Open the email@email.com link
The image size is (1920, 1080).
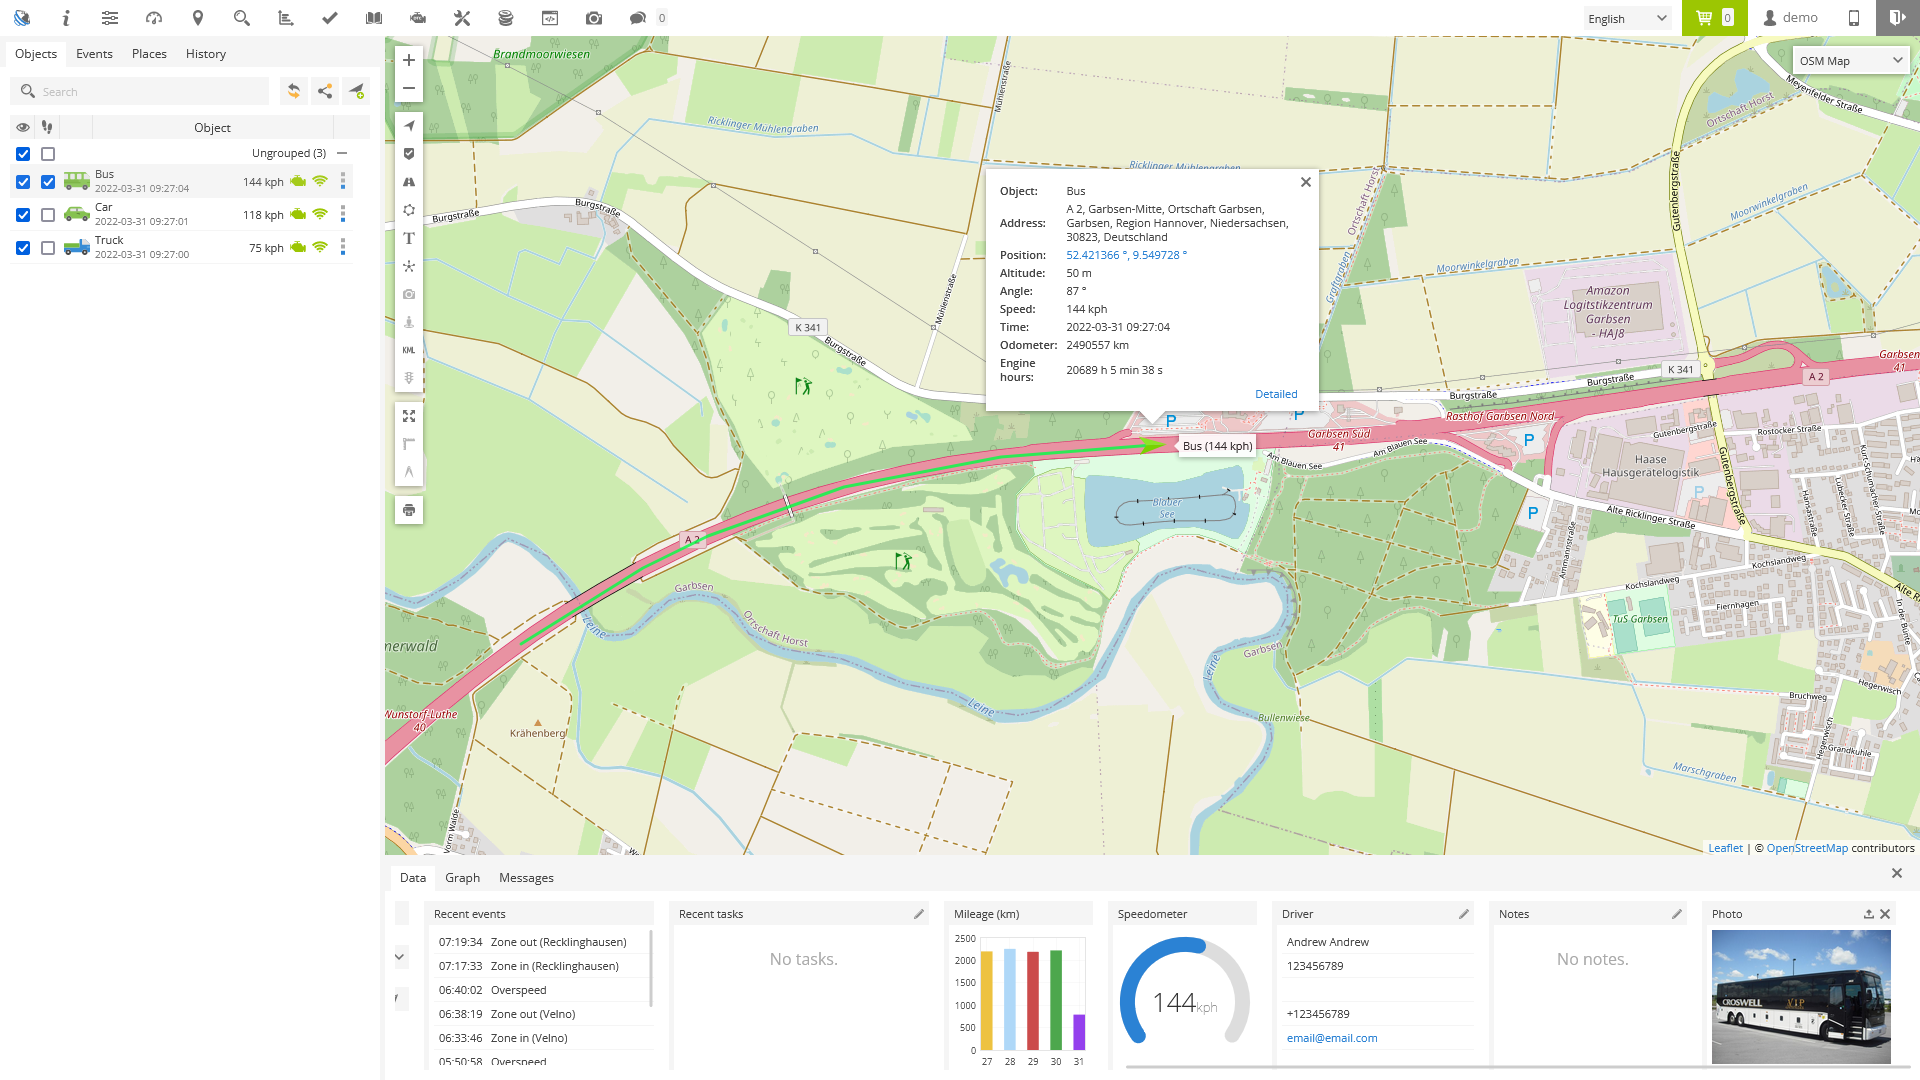(x=1332, y=1038)
